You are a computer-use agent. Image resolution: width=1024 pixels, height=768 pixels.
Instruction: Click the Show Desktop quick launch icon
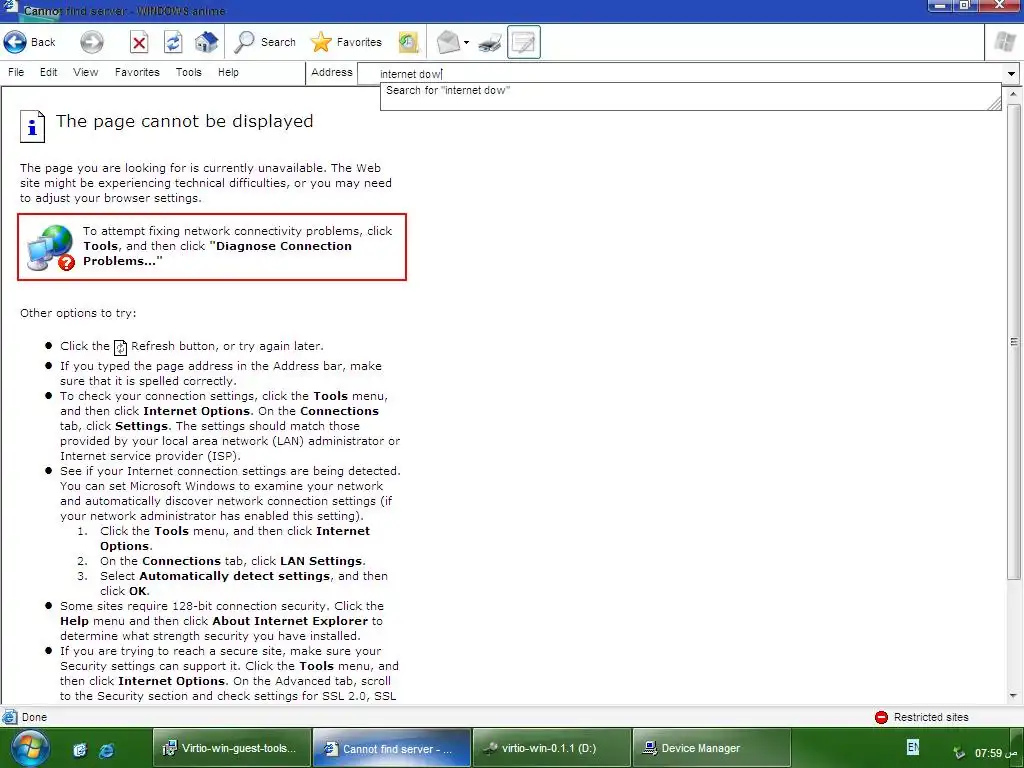(80, 750)
